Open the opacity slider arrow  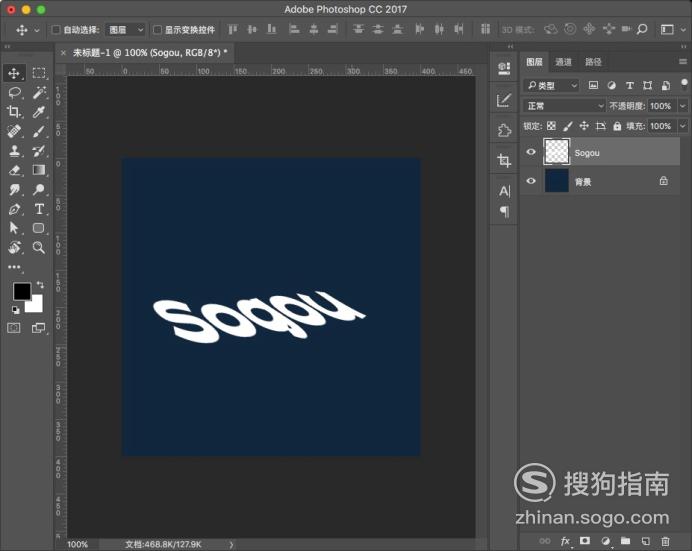pos(683,106)
